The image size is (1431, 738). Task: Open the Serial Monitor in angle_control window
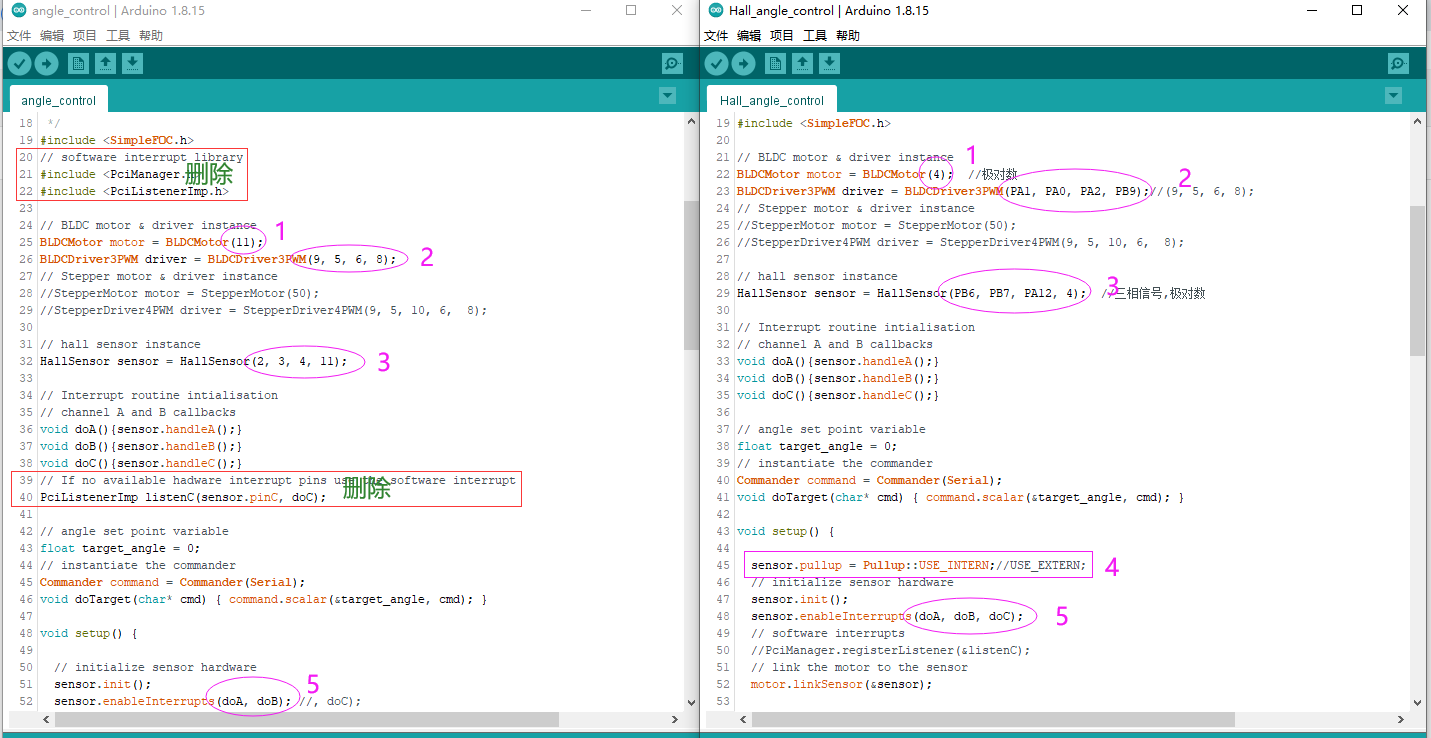coord(672,62)
